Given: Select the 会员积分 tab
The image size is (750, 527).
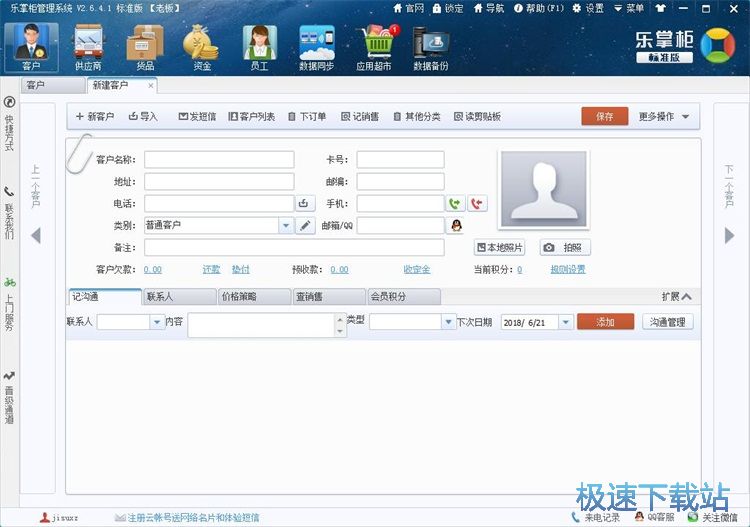Looking at the screenshot, I should click(x=404, y=296).
